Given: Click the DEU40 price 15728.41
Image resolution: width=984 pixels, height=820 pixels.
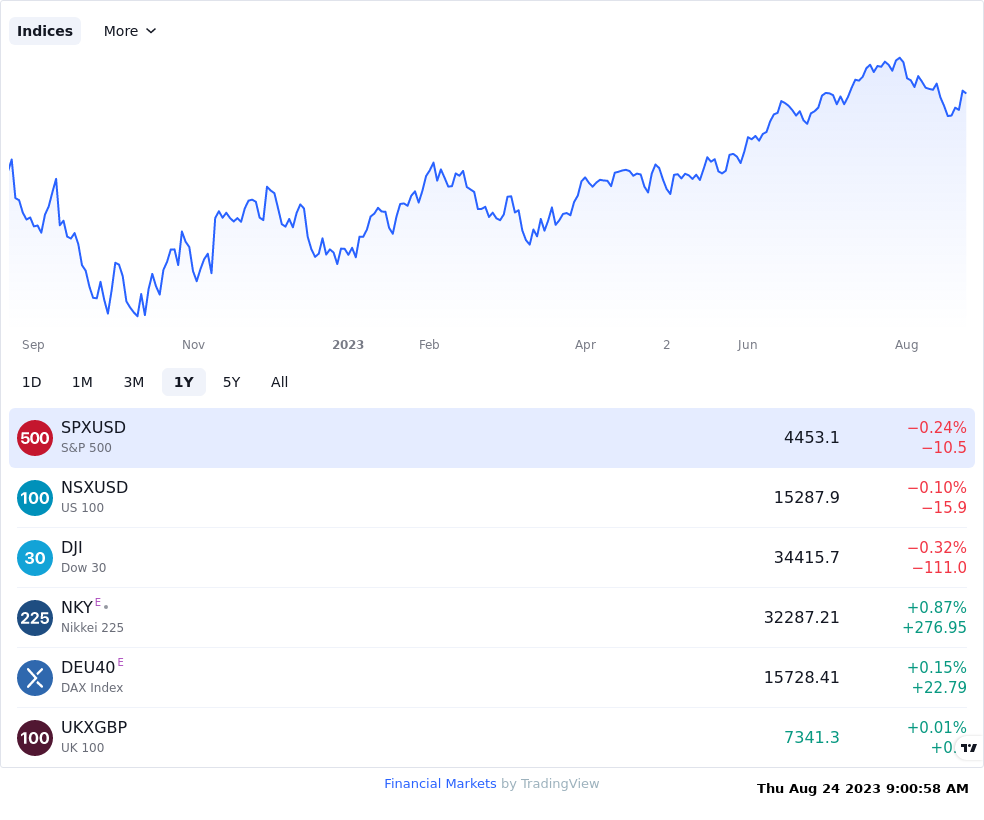Looking at the screenshot, I should pos(801,678).
